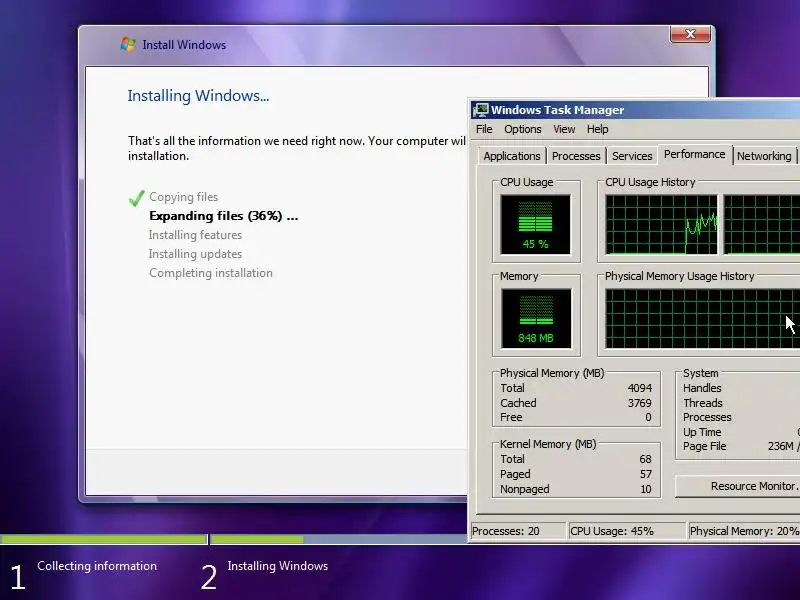Click Kernel Memory Total value 68
Viewport: 800px width, 600px height.
[x=645, y=459]
